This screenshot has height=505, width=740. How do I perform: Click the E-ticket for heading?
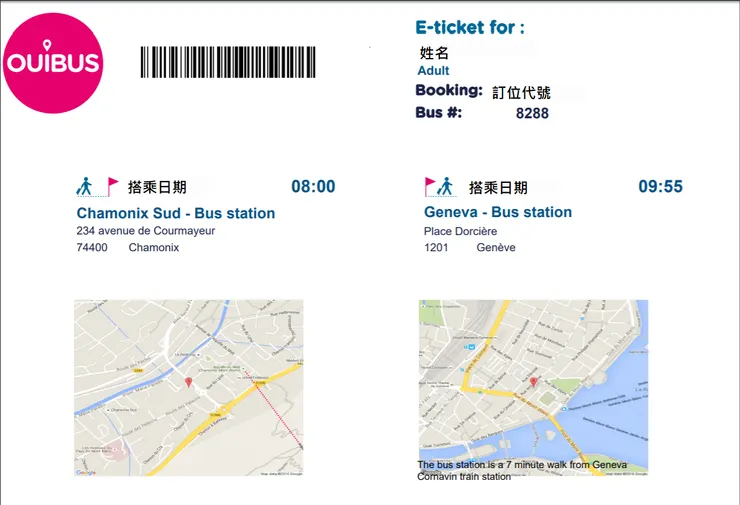tap(470, 27)
